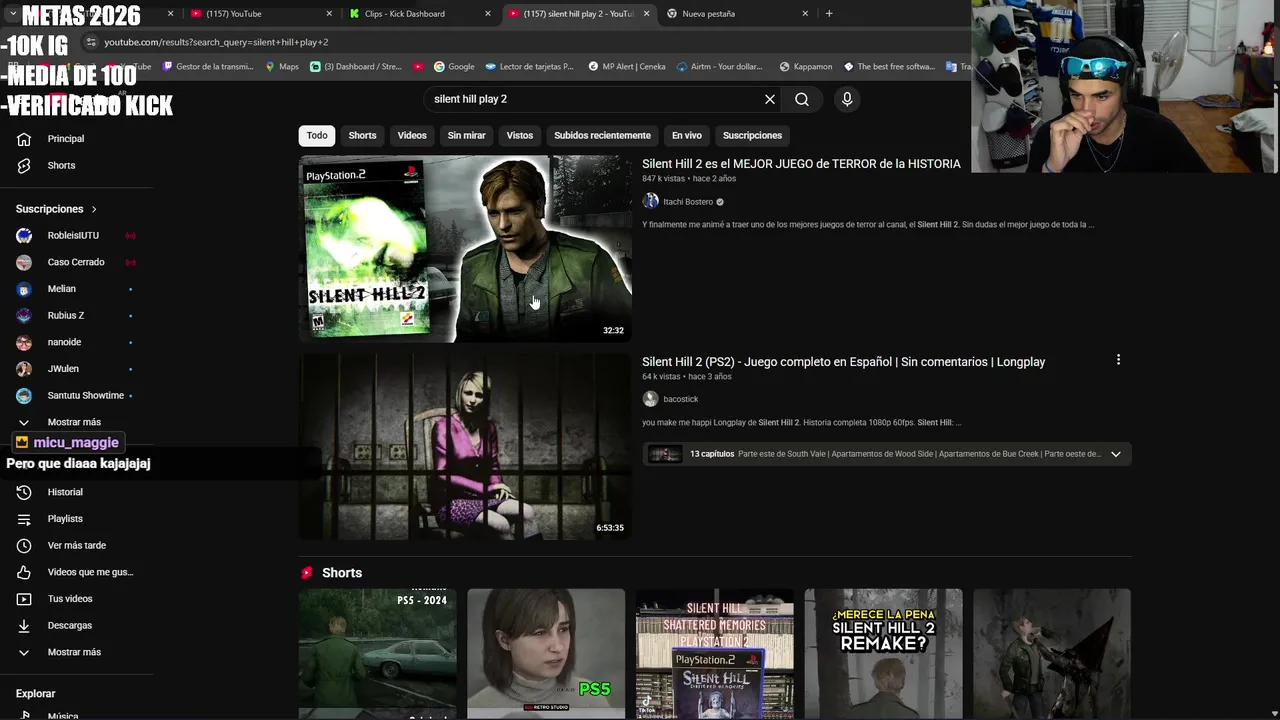
Task: Open title Silent Hill 2 es el MEJOR JUEGO
Action: point(801,164)
